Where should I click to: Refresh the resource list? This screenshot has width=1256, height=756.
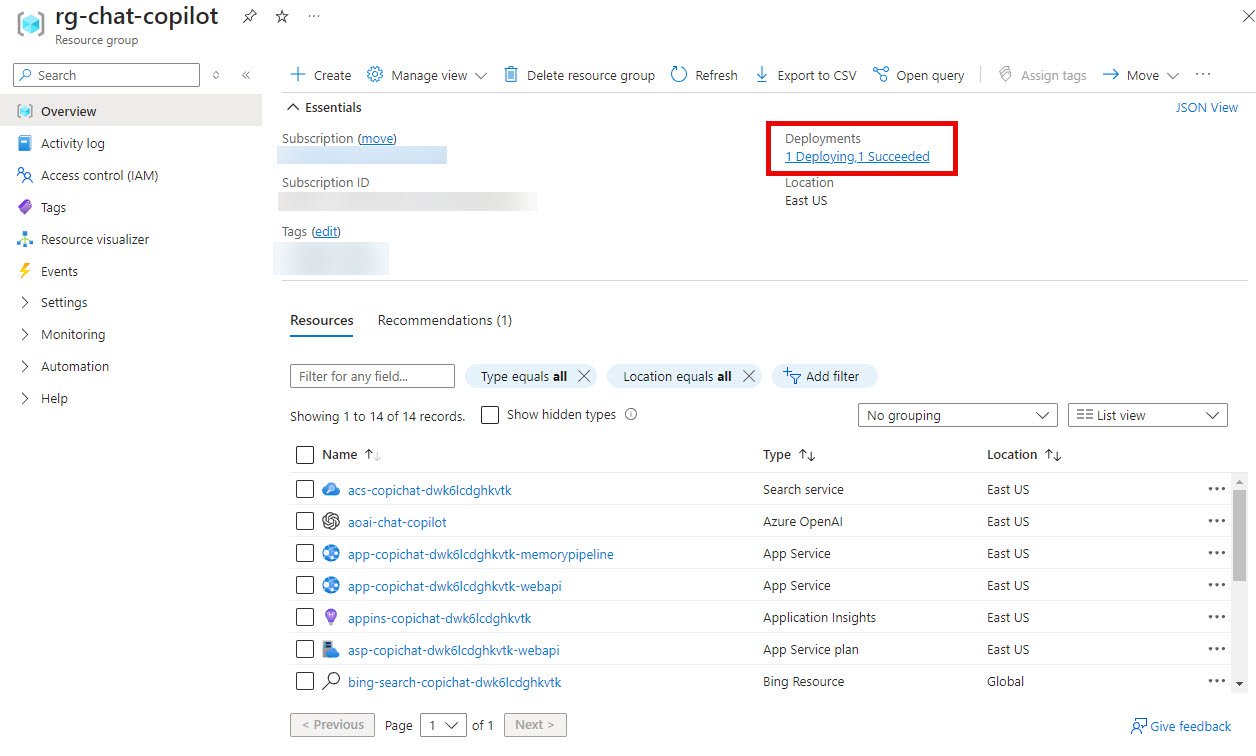704,75
